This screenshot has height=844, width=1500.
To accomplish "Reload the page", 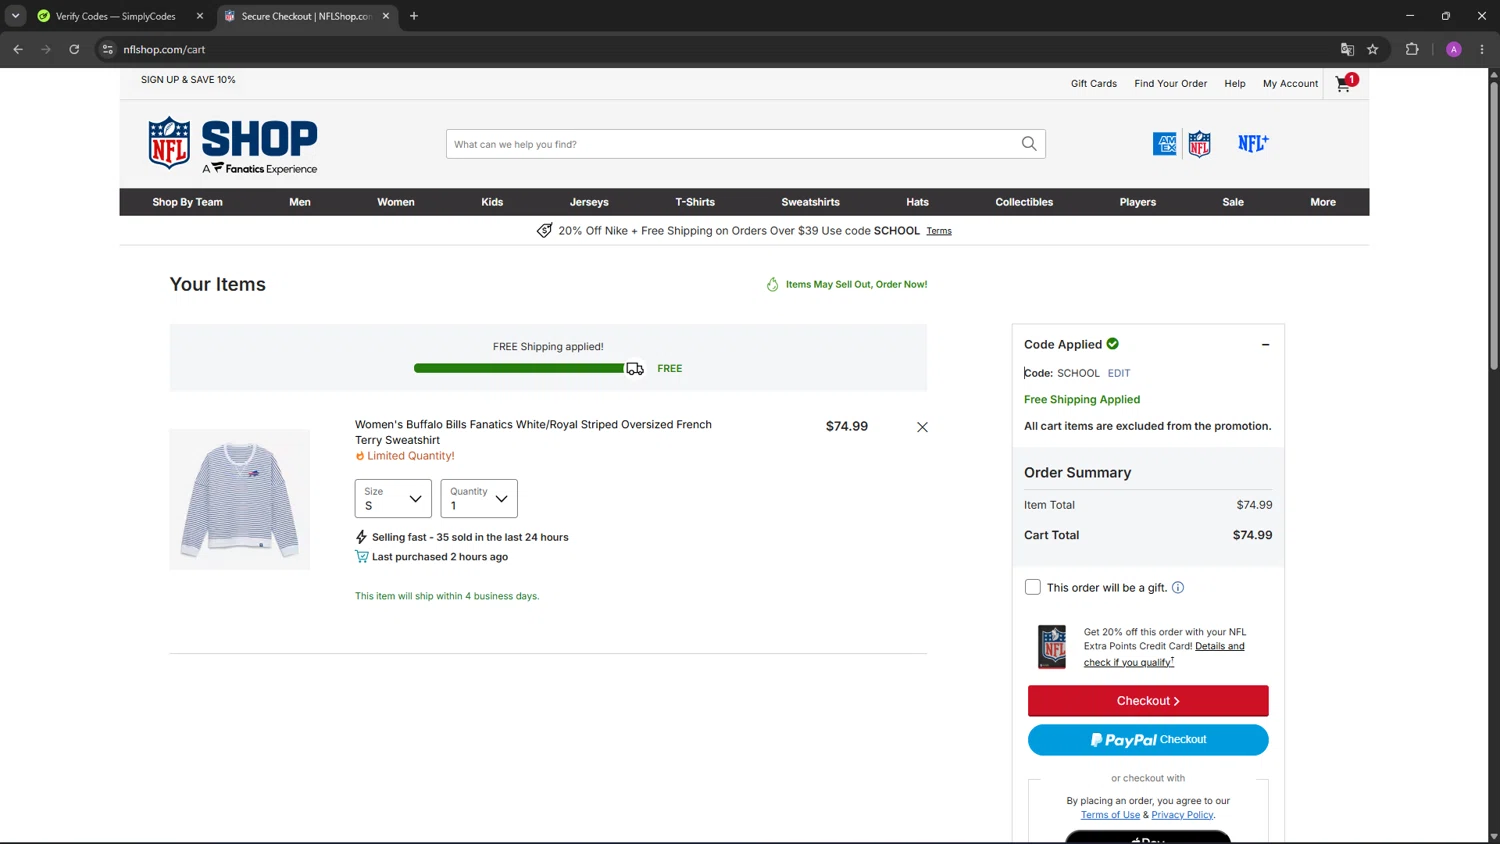I will [x=74, y=49].
